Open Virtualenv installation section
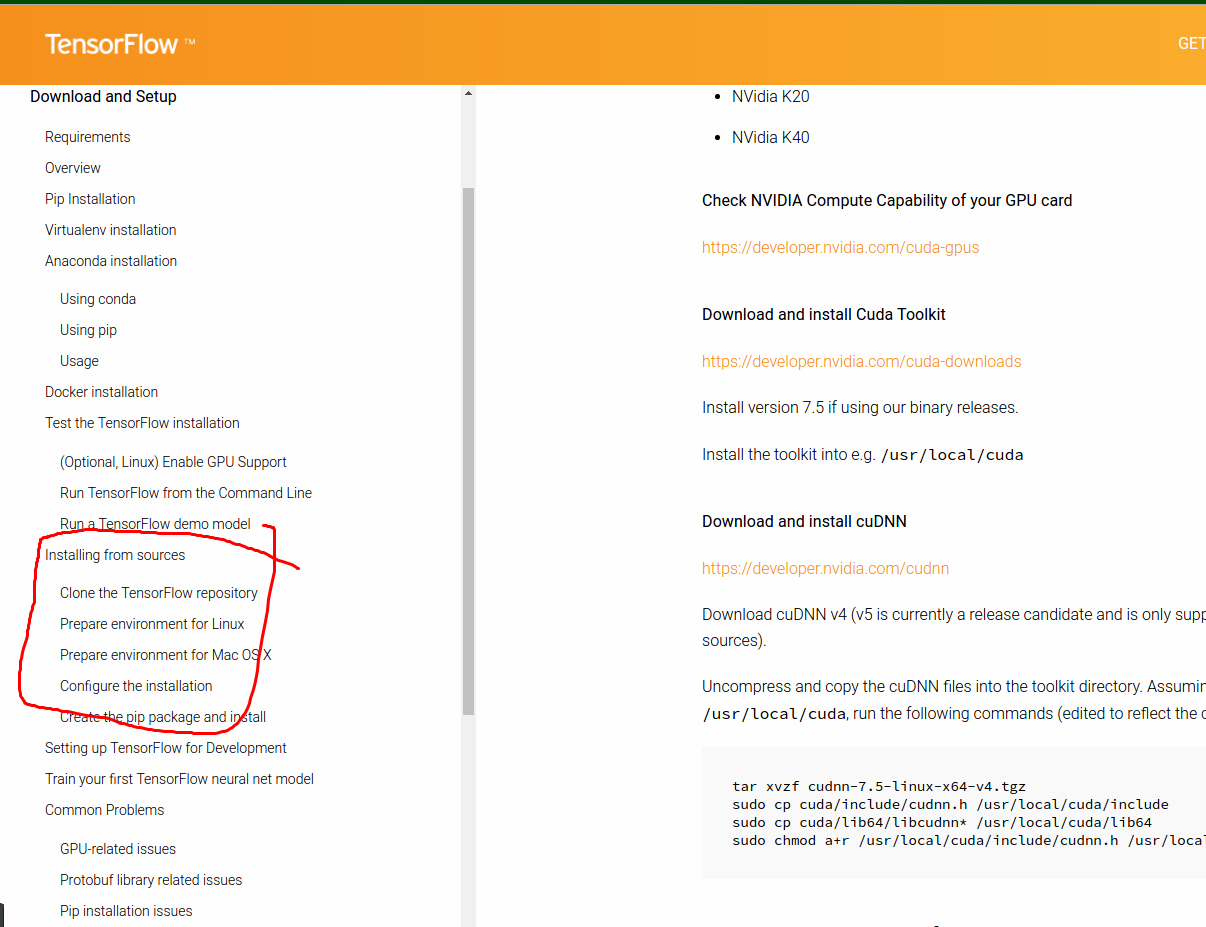1206x927 pixels. pyautogui.click(x=111, y=230)
